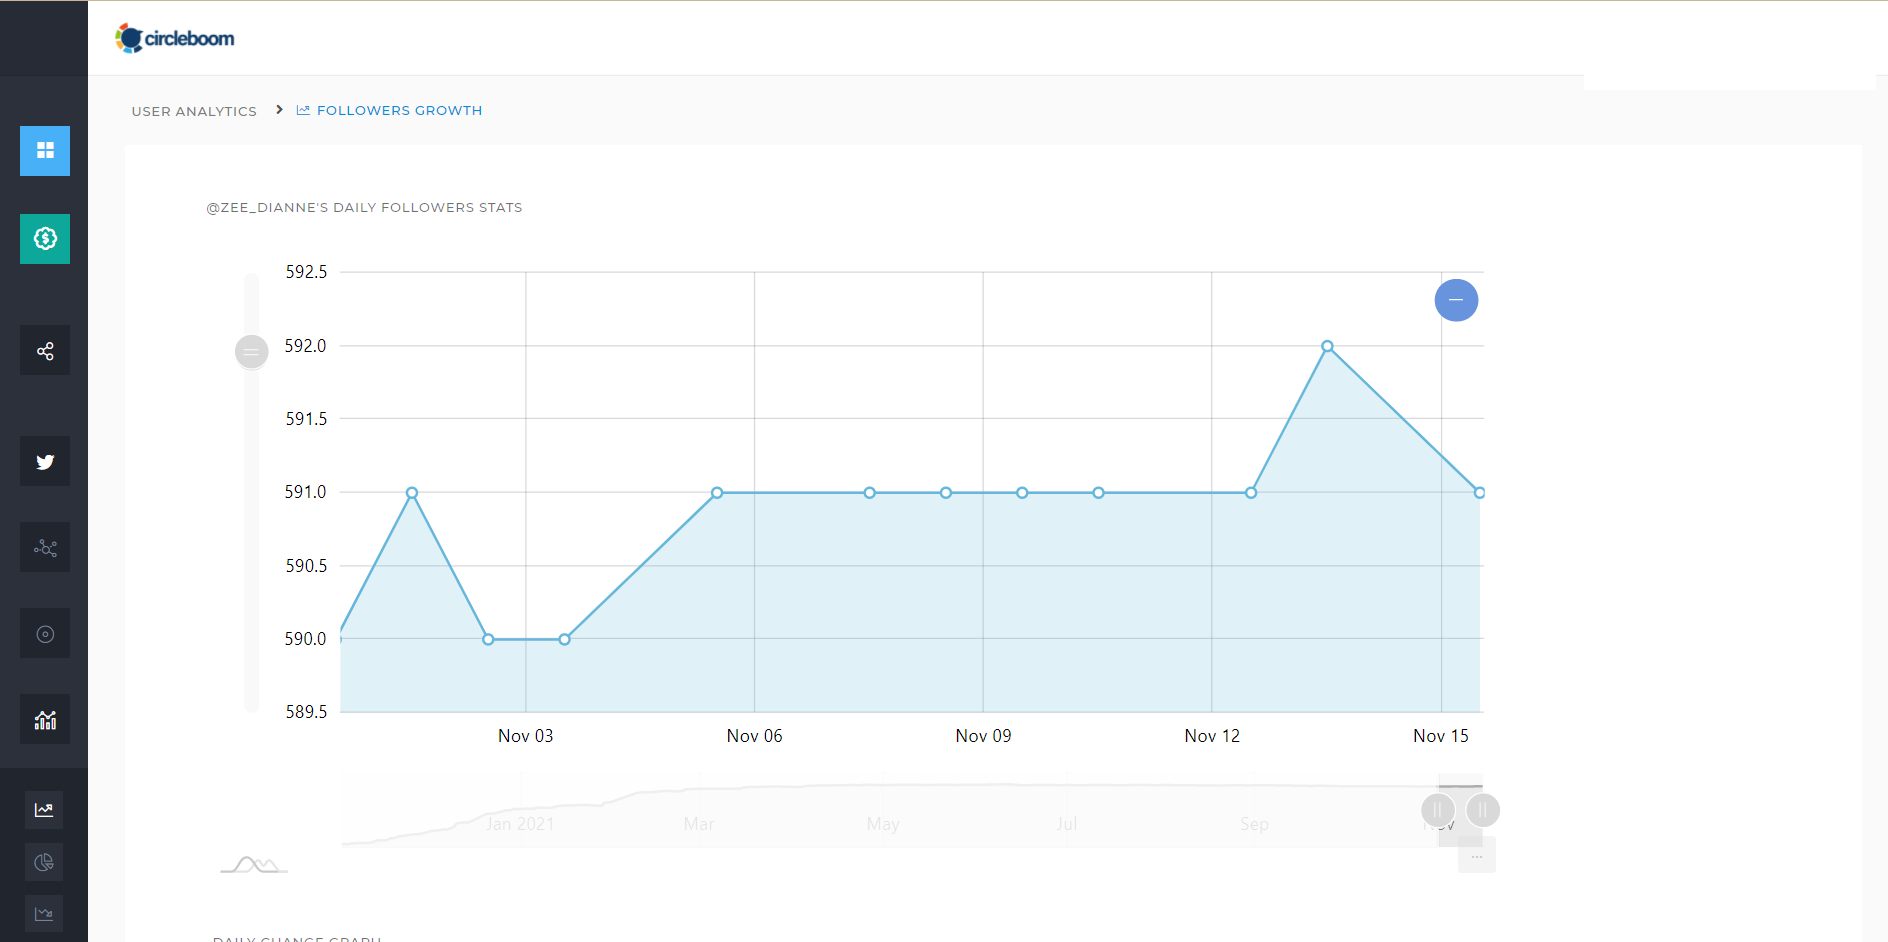1888x942 pixels.
Task: Open the dashboard grid icon in sidebar
Action: [x=44, y=151]
